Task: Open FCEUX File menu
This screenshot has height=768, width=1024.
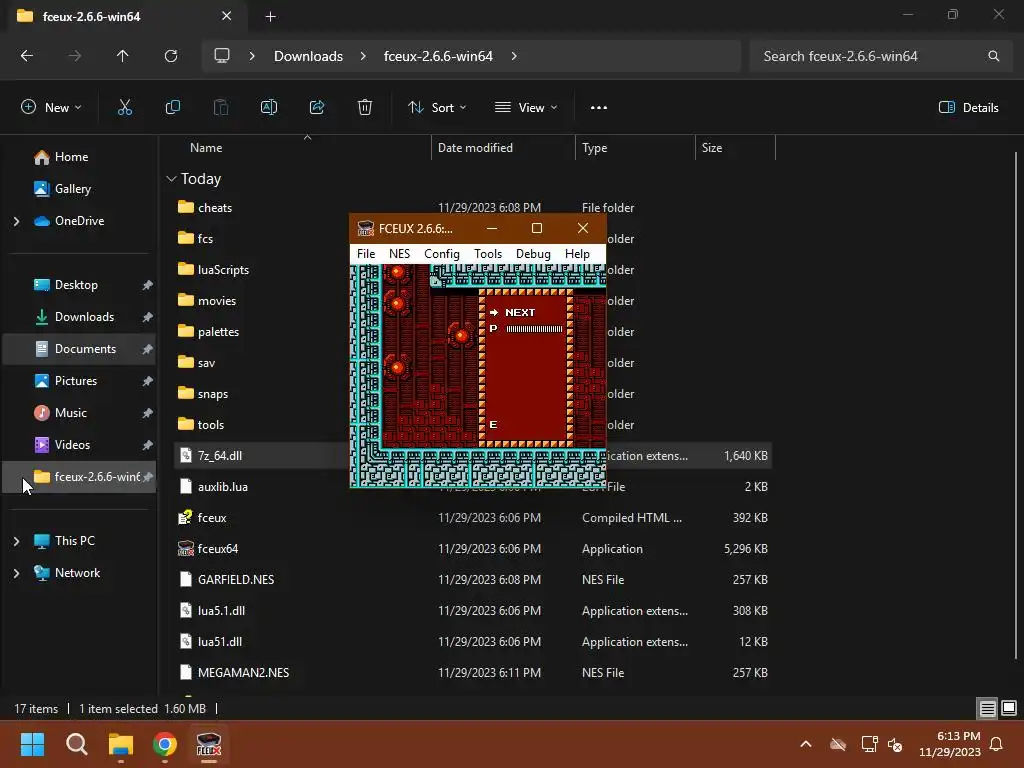Action: [x=366, y=254]
